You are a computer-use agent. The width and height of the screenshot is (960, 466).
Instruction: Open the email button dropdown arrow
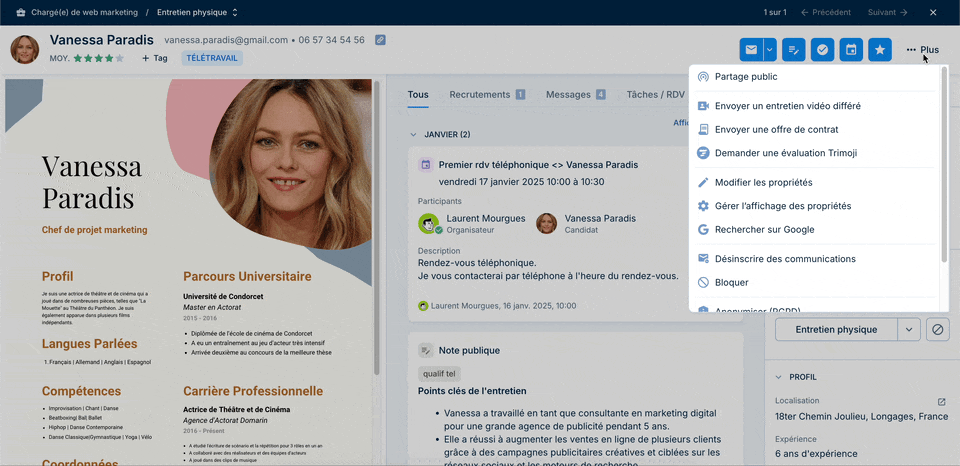770,50
